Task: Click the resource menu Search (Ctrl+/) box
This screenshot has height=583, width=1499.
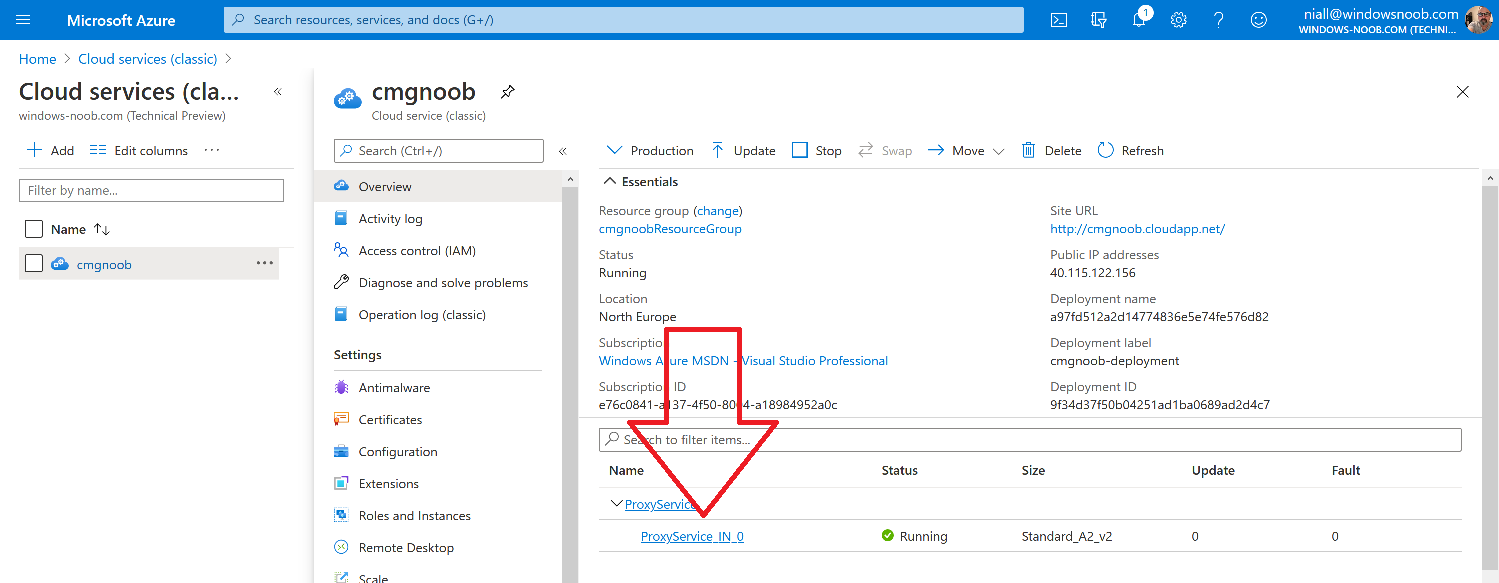Action: point(439,151)
